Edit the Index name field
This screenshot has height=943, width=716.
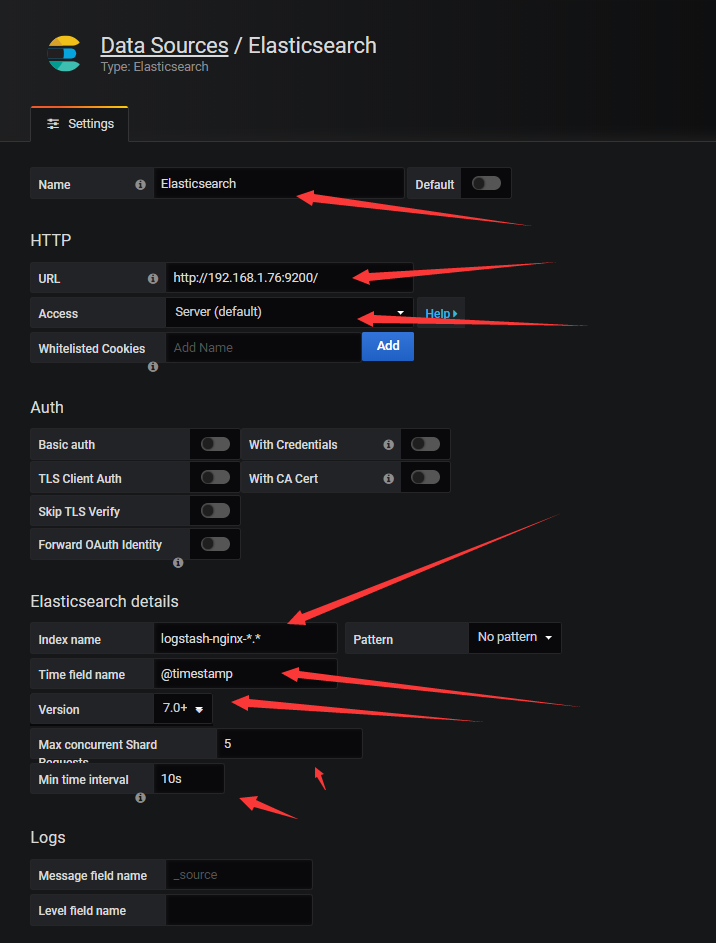pos(245,638)
